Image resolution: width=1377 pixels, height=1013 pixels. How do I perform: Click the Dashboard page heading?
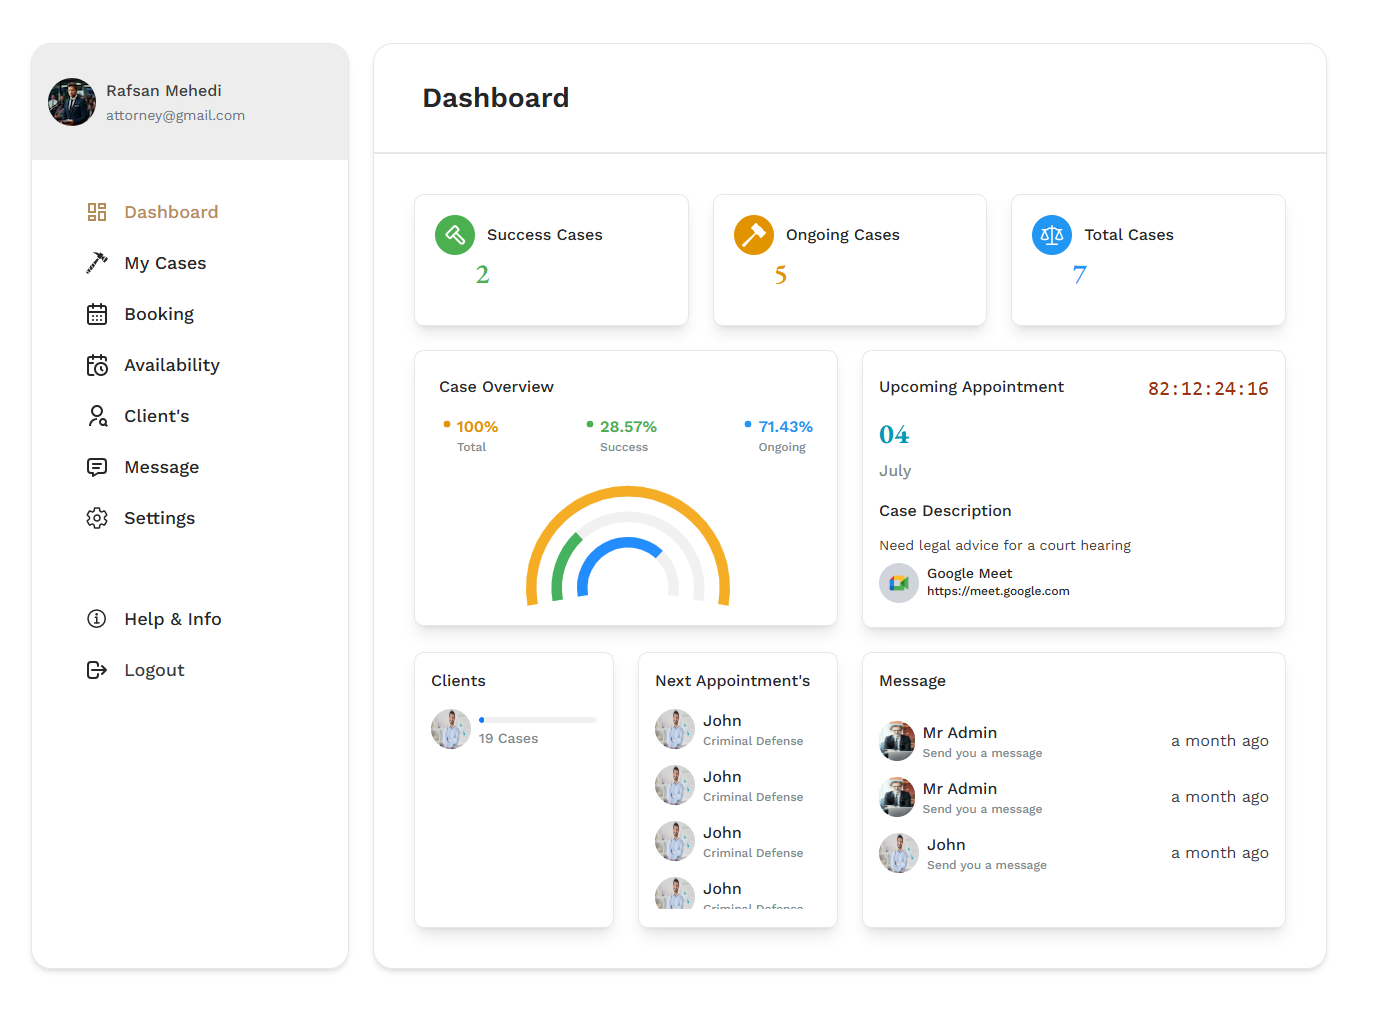pyautogui.click(x=496, y=98)
